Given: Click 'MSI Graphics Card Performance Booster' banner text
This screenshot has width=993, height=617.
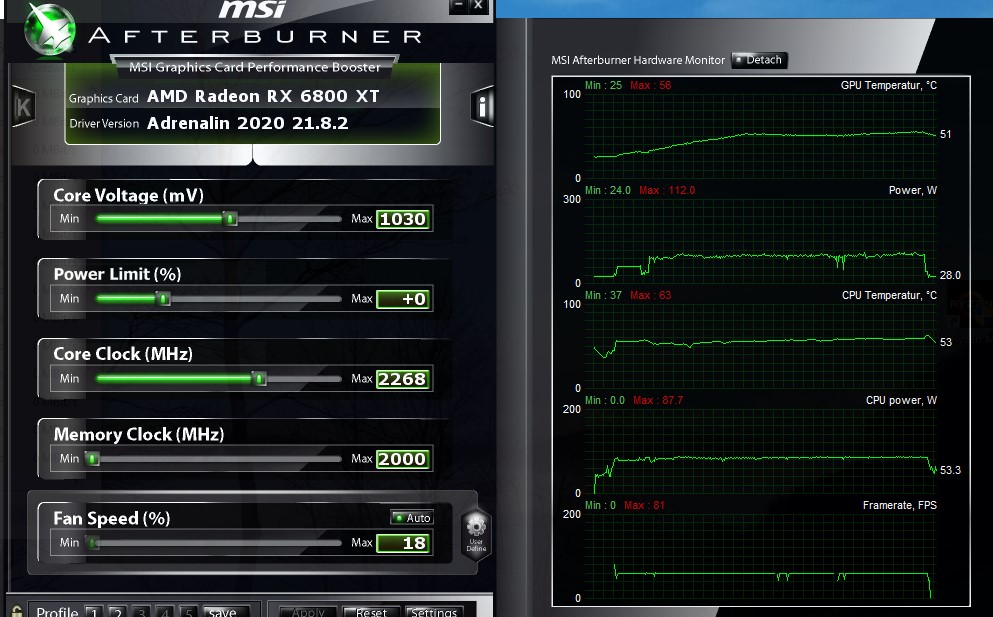Looking at the screenshot, I should tap(255, 67).
